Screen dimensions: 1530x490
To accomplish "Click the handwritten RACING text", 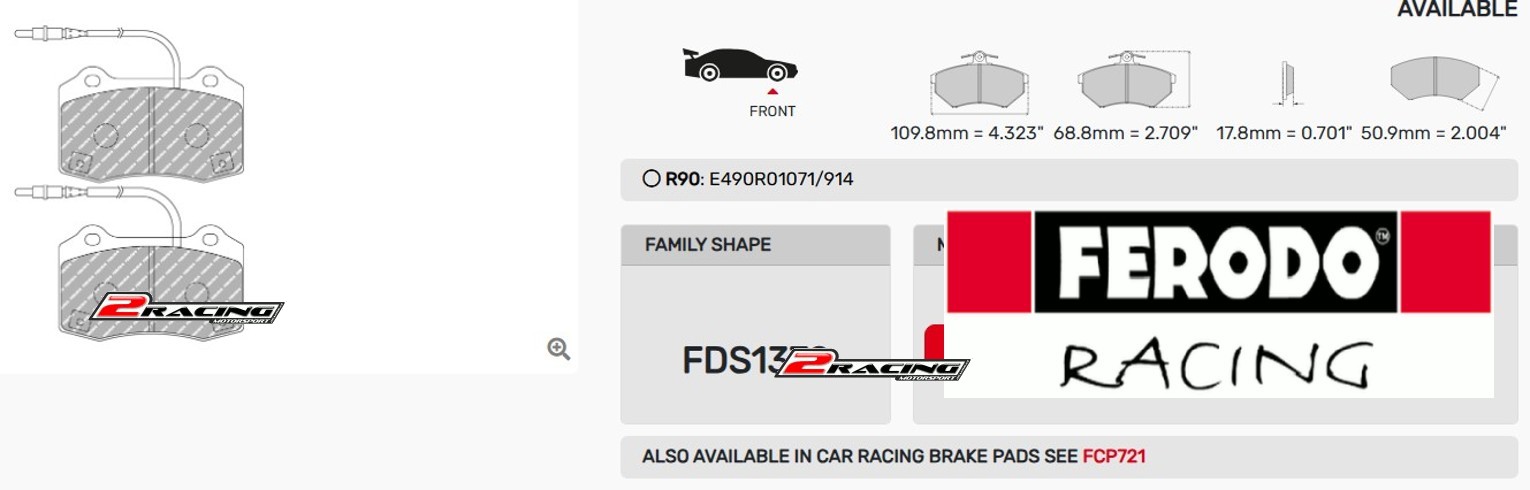I will point(1216,365).
